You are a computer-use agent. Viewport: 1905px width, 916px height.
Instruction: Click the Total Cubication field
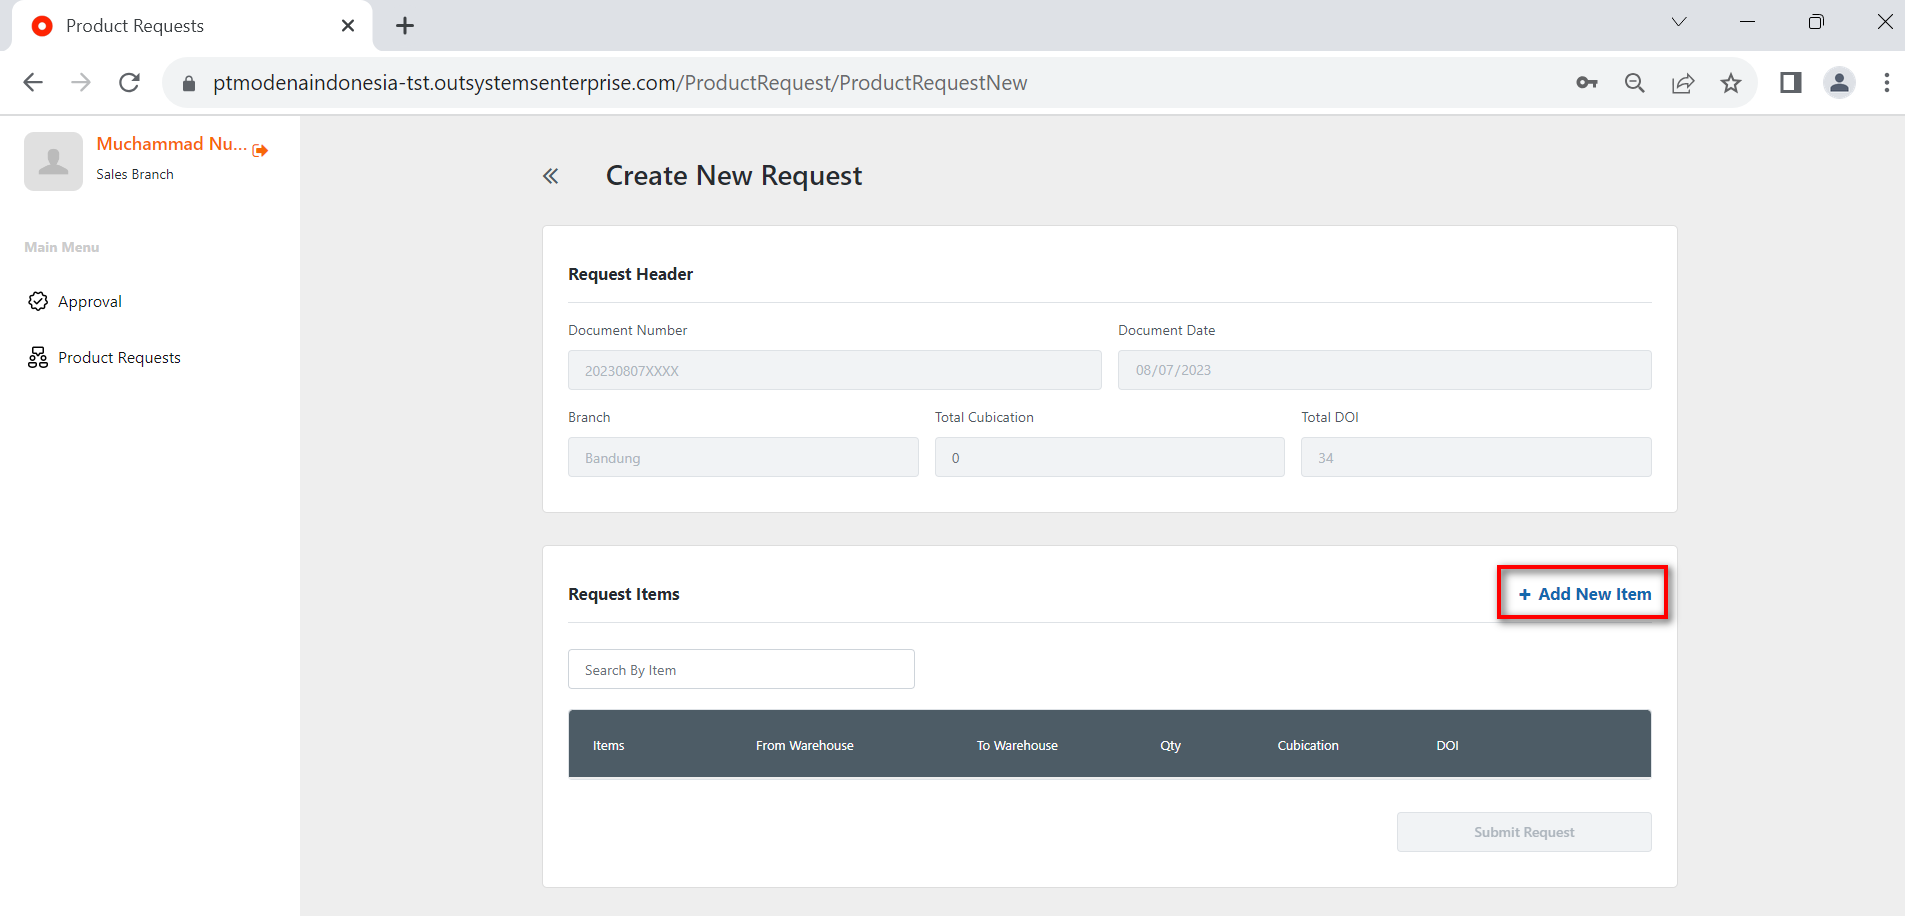coord(1109,458)
